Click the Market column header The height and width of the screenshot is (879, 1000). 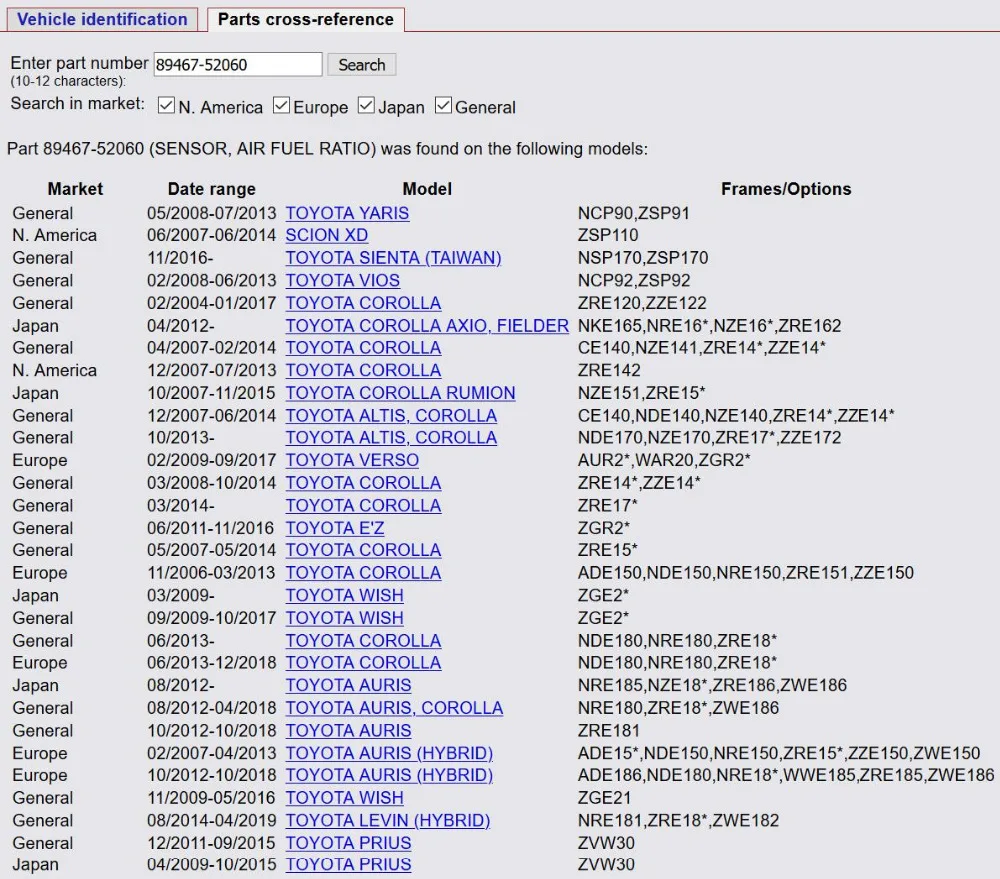click(75, 189)
